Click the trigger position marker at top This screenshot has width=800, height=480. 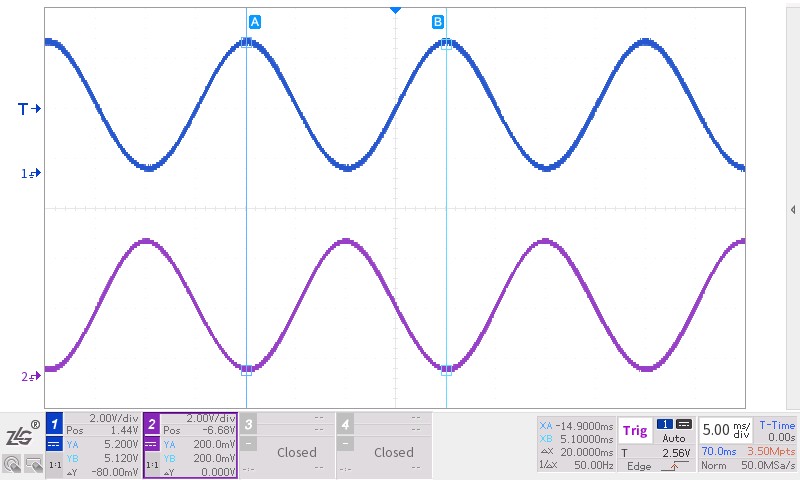(395, 9)
